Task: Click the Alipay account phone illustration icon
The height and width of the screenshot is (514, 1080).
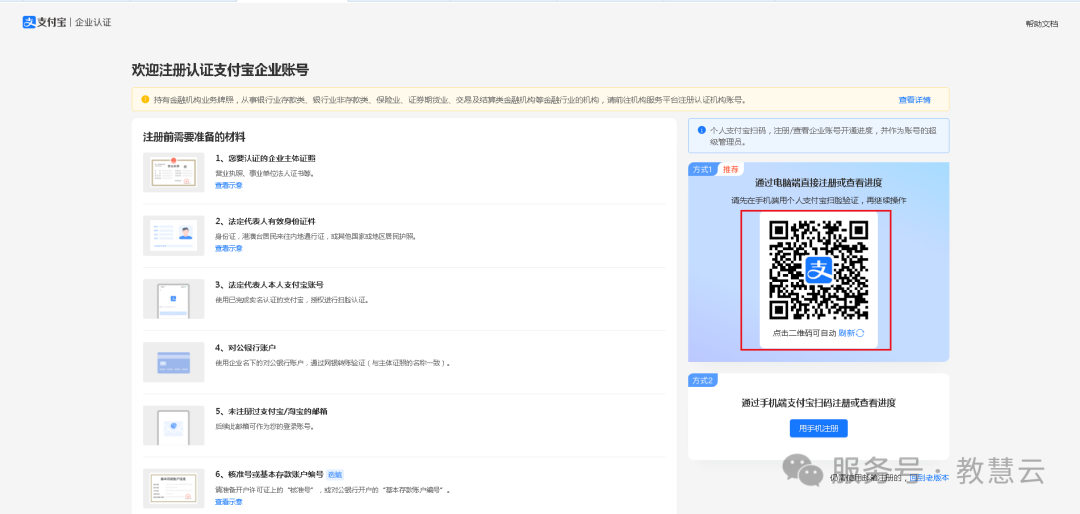Action: pos(173,298)
